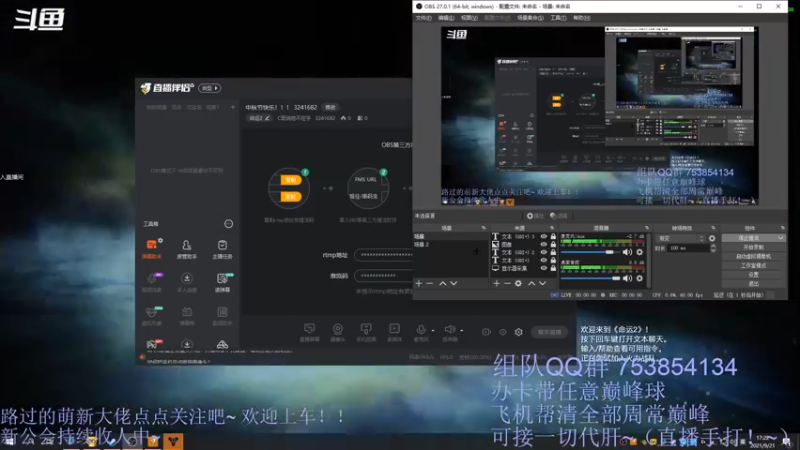Toggle lock on 图像 source
Image resolution: width=800 pixels, height=450 pixels.
click(553, 244)
